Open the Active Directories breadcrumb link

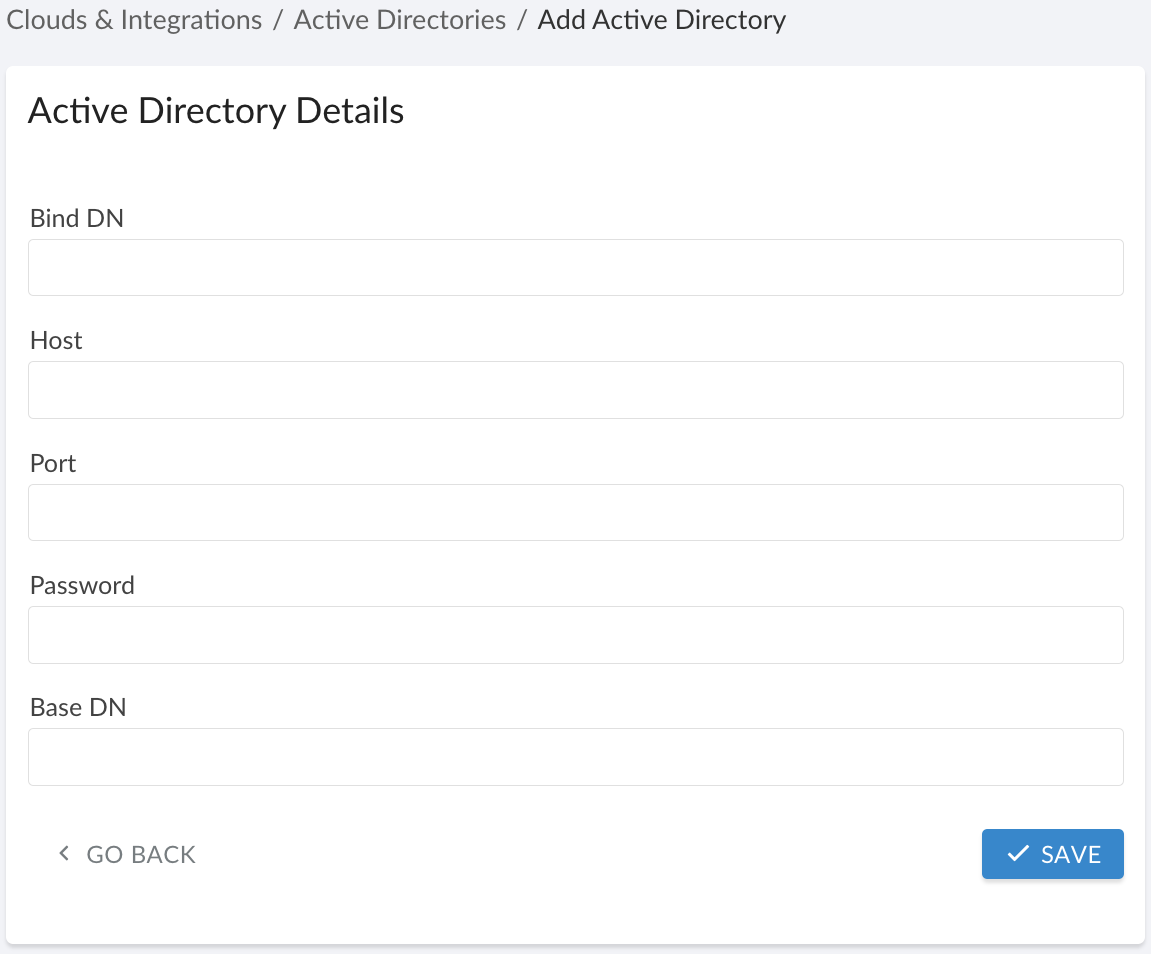(x=399, y=20)
